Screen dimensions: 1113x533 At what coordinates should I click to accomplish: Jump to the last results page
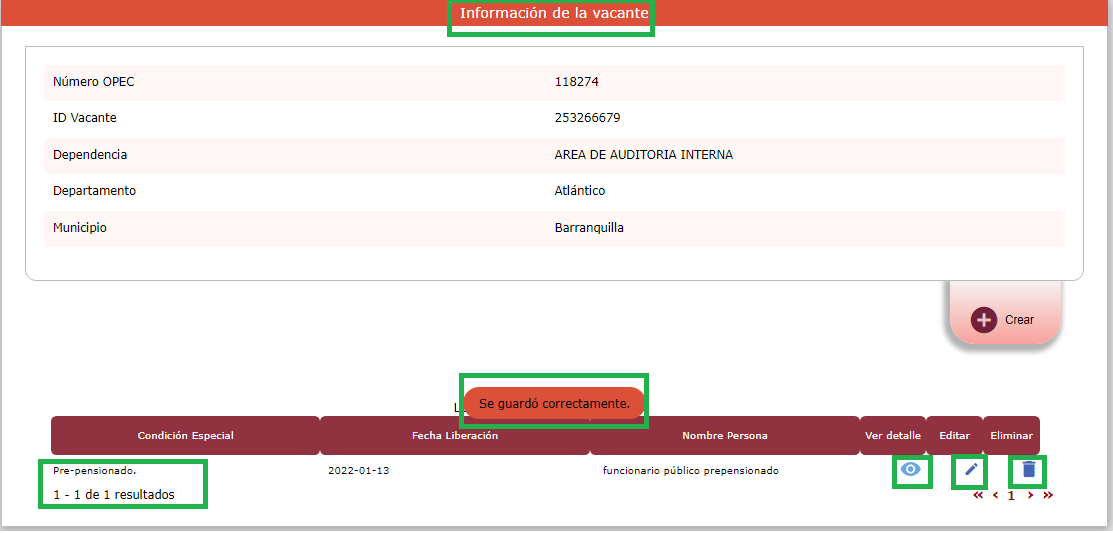1048,495
